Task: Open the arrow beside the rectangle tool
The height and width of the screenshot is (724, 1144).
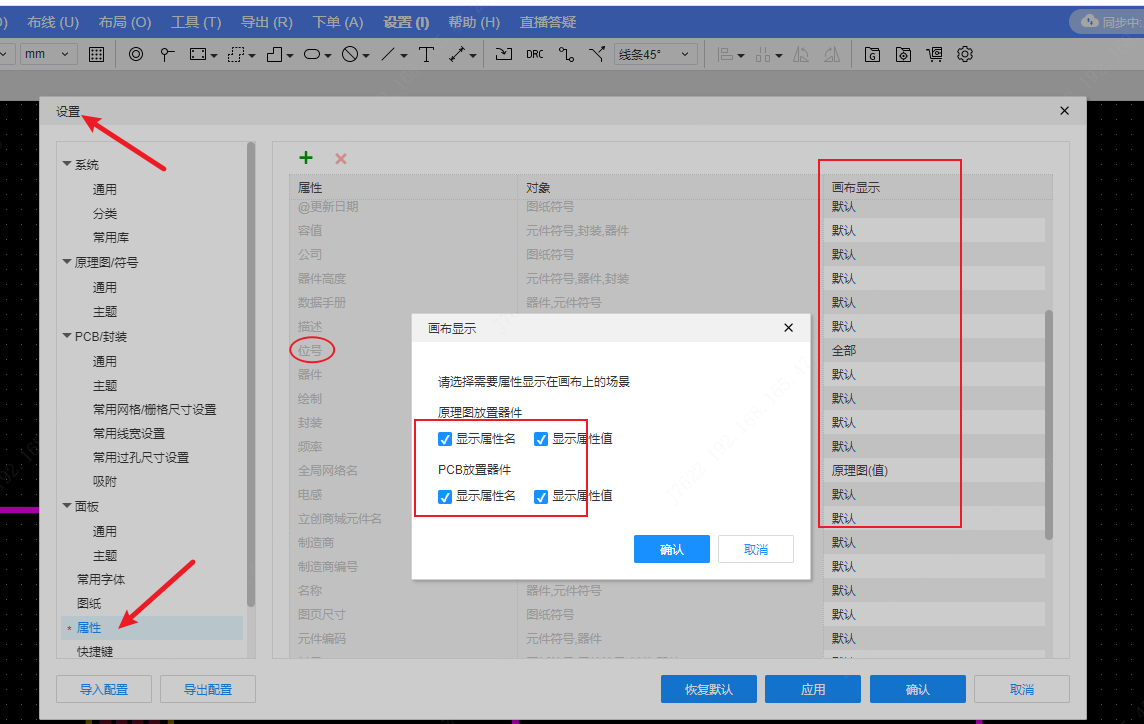Action: pos(214,55)
